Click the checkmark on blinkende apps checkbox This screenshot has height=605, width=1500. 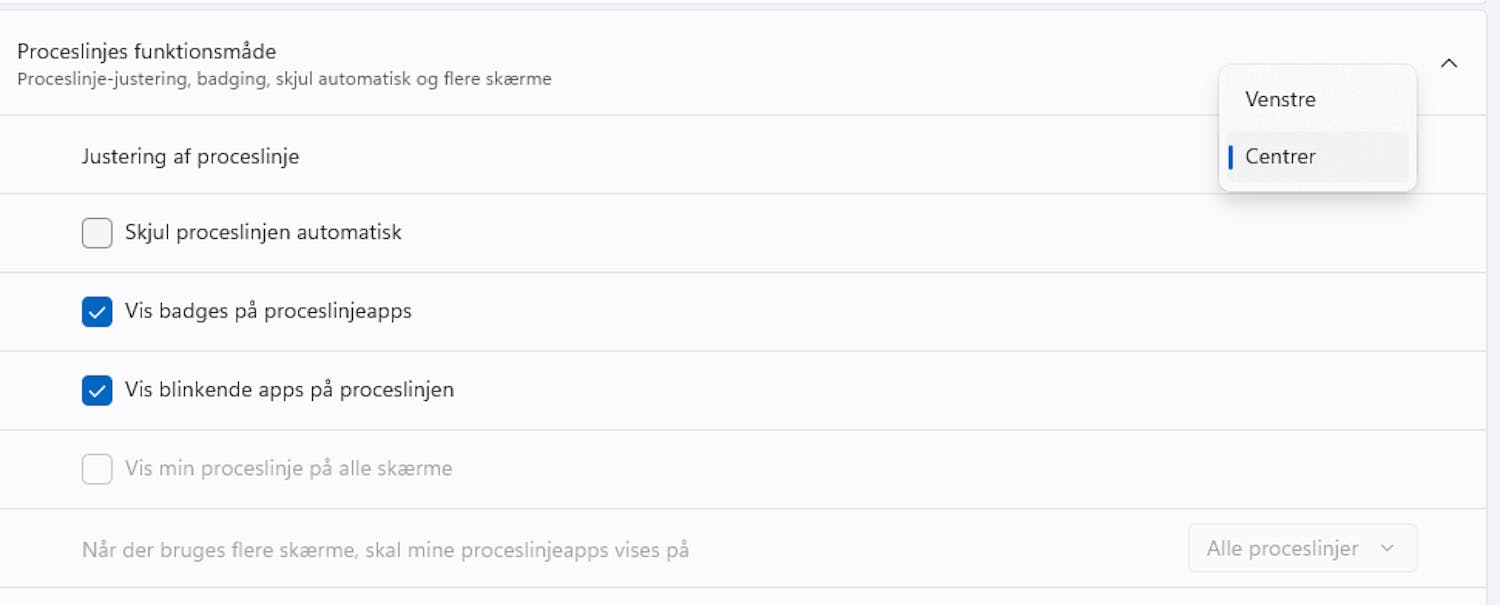(x=96, y=390)
